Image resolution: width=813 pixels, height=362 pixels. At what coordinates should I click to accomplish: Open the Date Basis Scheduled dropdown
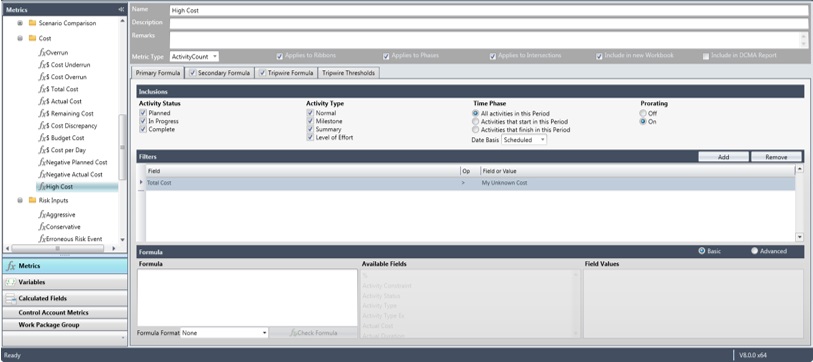524,140
